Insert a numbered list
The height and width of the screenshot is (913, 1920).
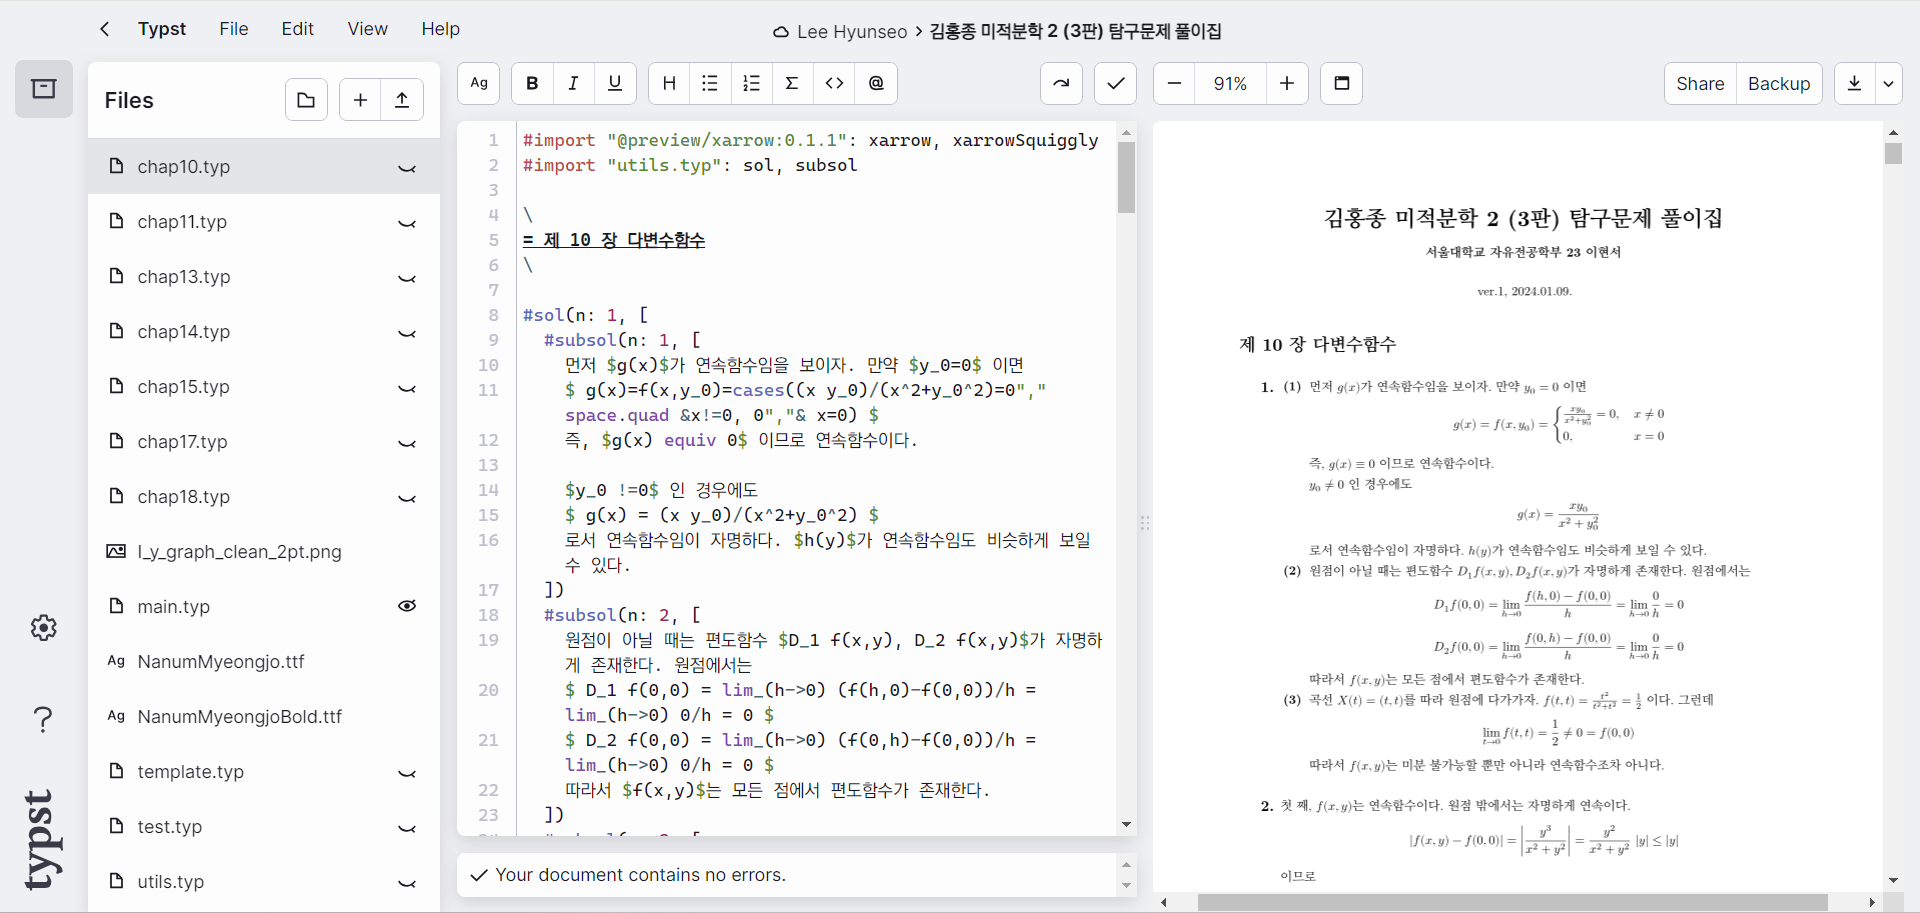pyautogui.click(x=751, y=83)
